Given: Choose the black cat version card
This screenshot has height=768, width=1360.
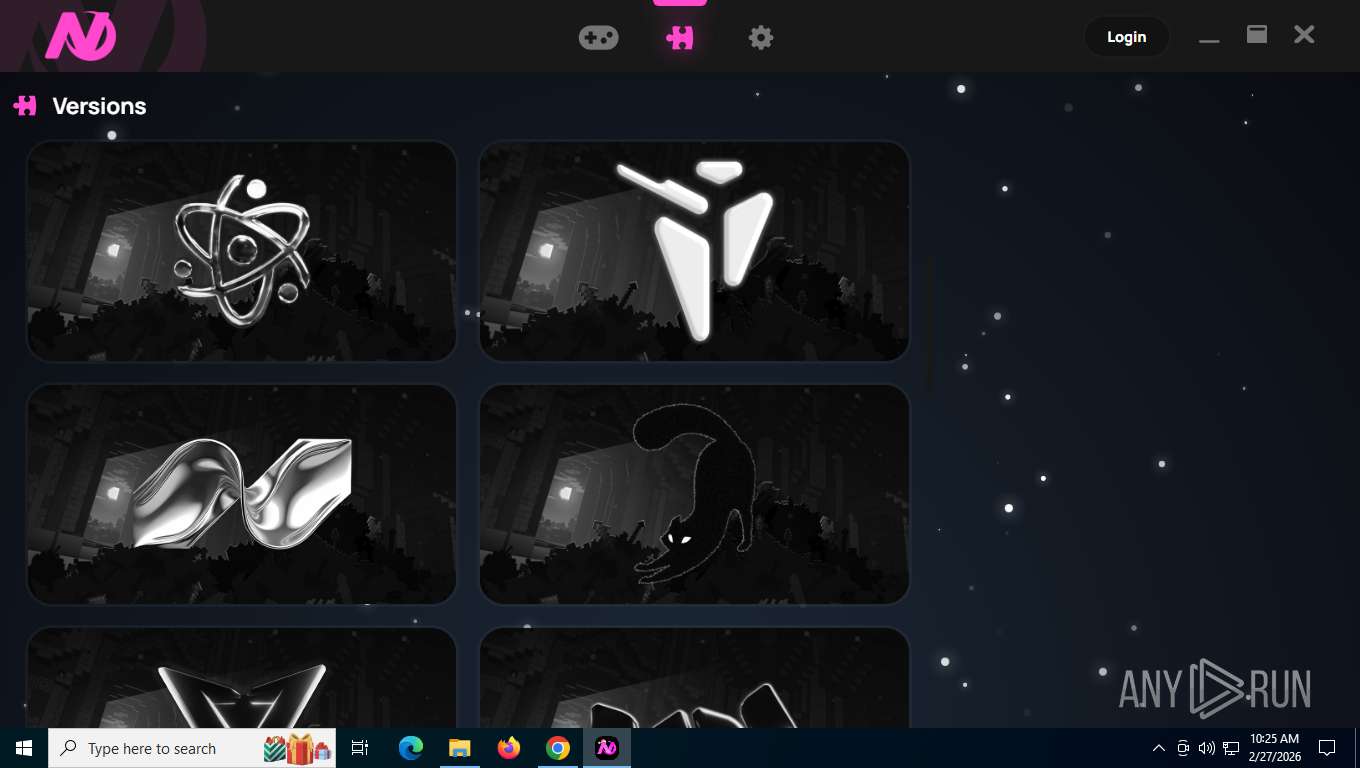Looking at the screenshot, I should 694,494.
